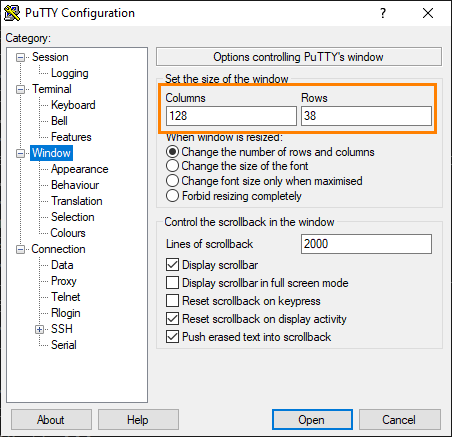Click the PuTTY icon in title bar
Screen dimensions: 452x437
[x=12, y=13]
